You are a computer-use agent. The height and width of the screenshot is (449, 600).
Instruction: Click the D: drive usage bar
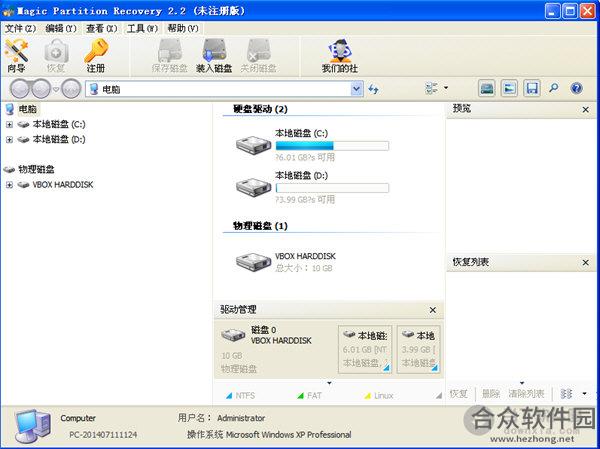point(332,188)
